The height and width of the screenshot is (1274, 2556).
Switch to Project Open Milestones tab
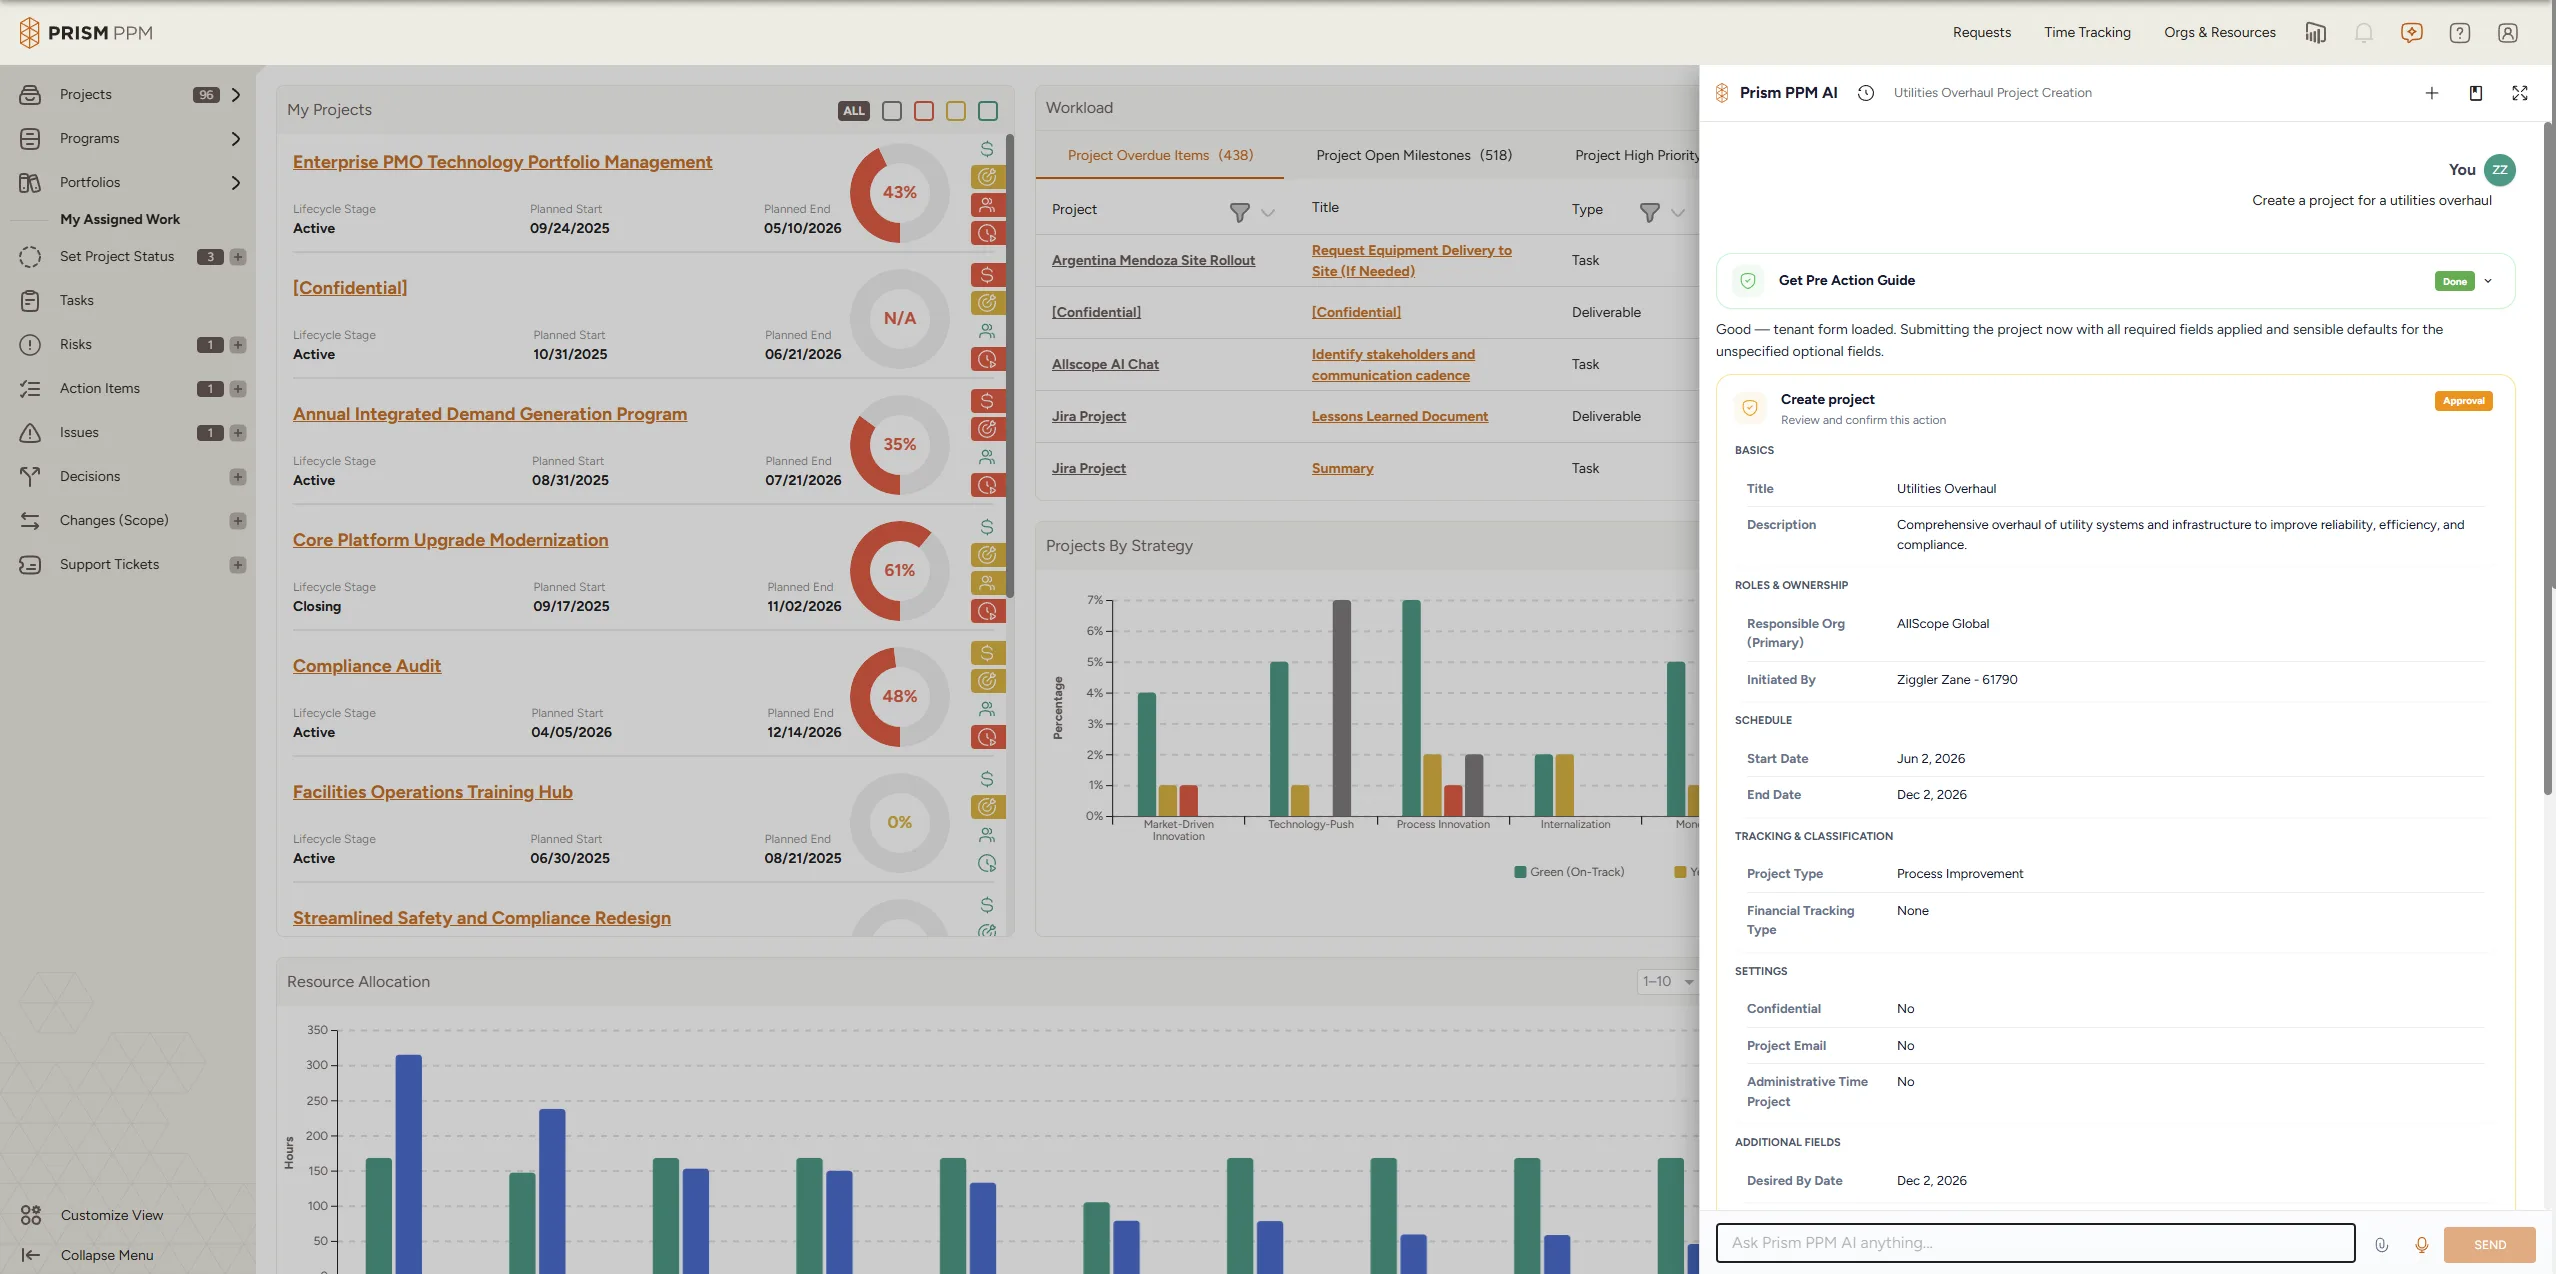1414,155
